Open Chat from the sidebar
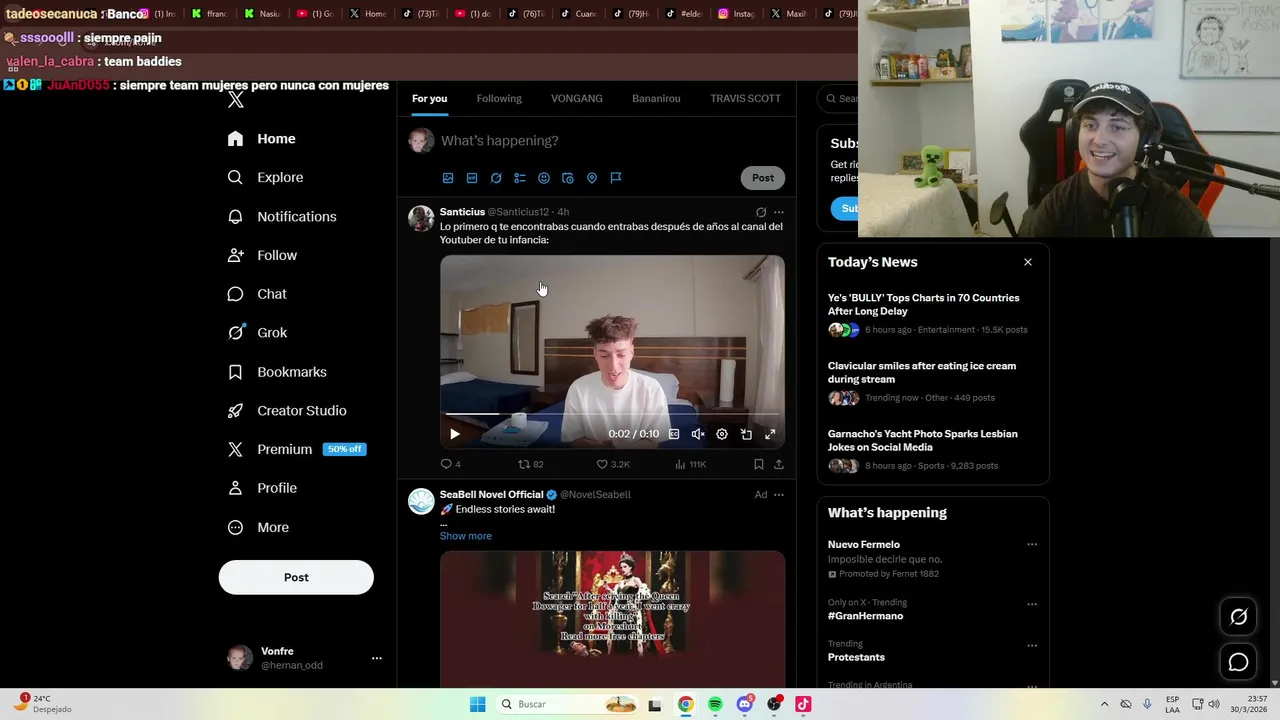This screenshot has width=1280, height=720. click(x=258, y=294)
